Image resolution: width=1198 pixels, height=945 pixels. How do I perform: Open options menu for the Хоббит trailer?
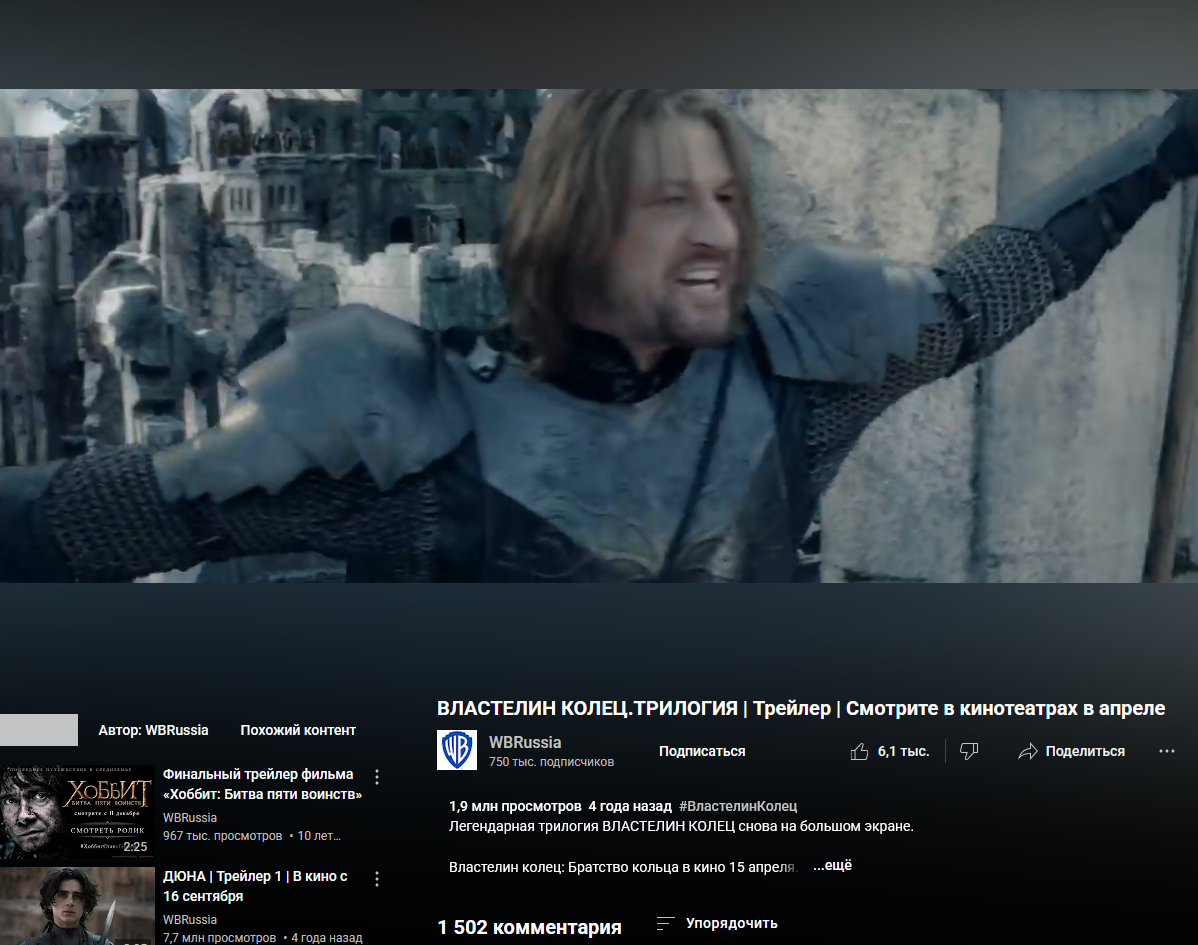[377, 777]
